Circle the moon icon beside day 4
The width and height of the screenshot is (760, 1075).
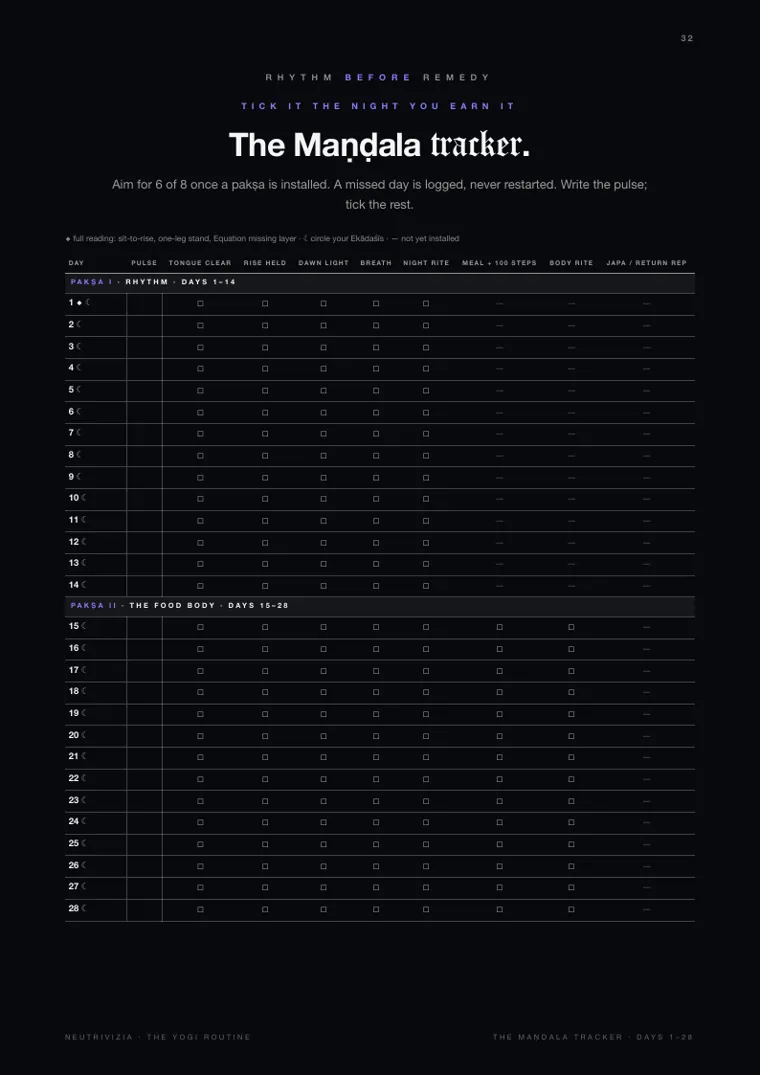click(x=79, y=367)
